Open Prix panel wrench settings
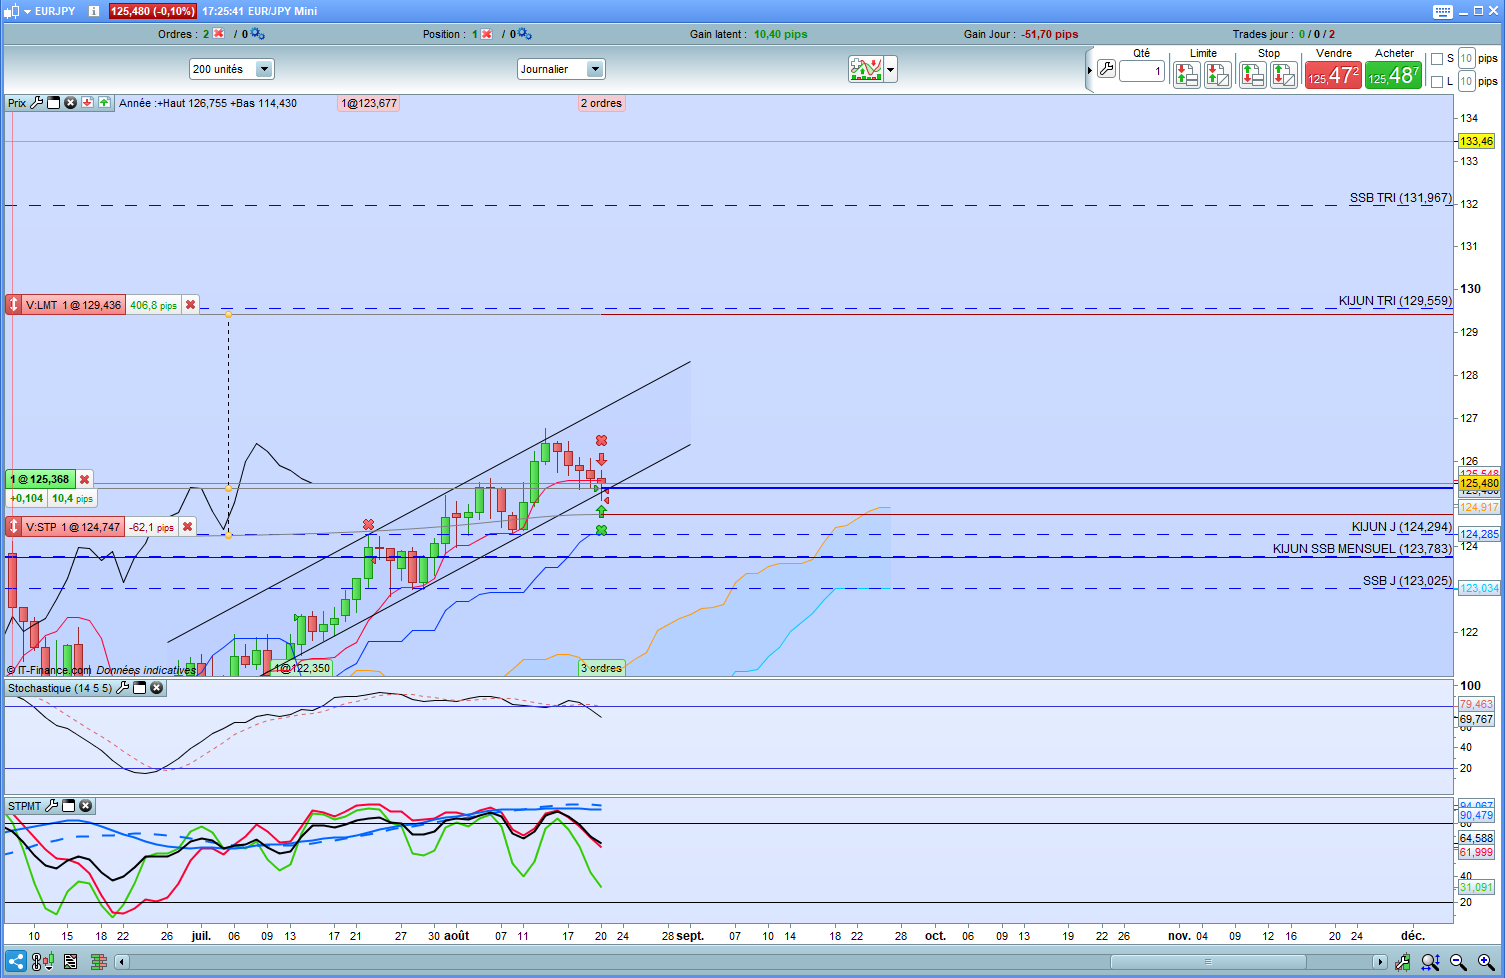 [37, 103]
